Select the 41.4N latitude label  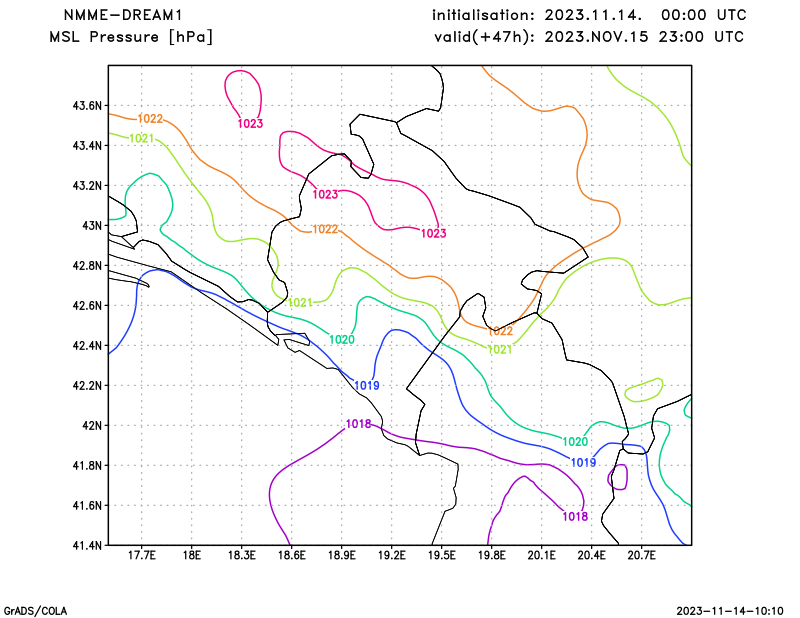[x=87, y=545]
